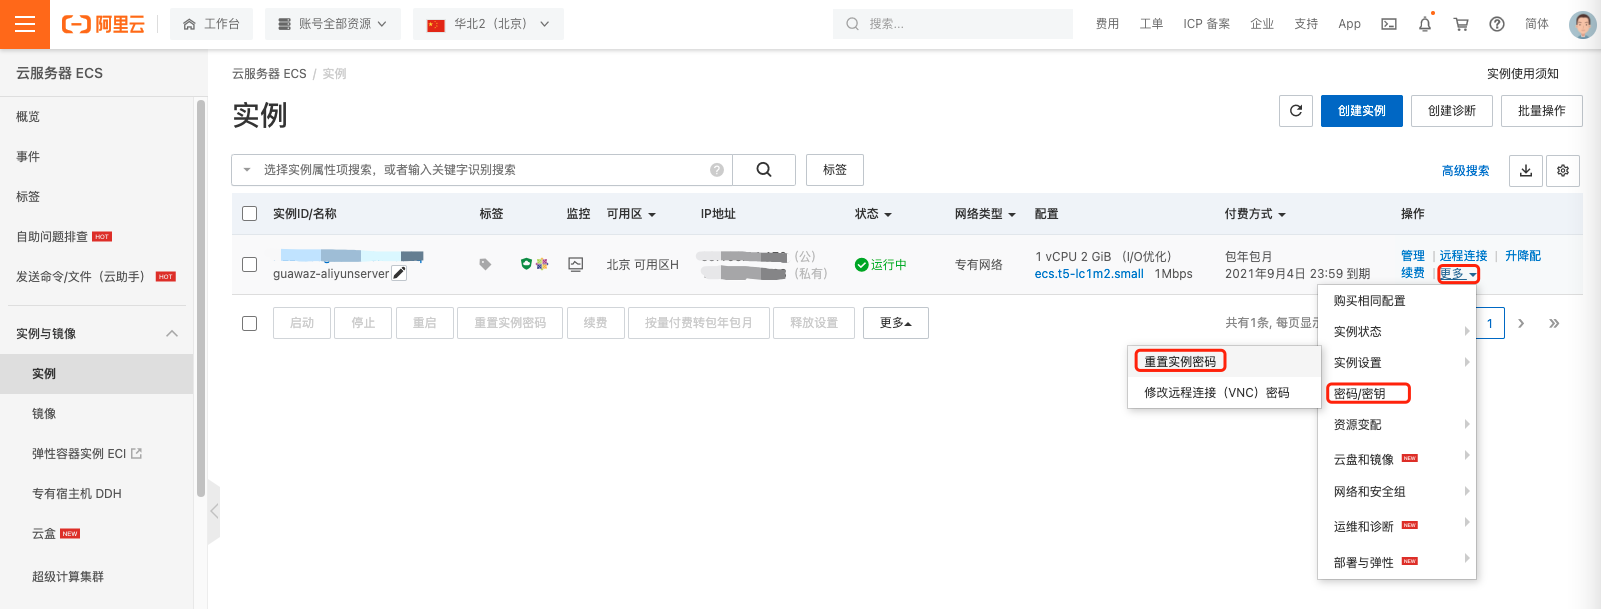Click the 升降配 link

(x=1523, y=256)
